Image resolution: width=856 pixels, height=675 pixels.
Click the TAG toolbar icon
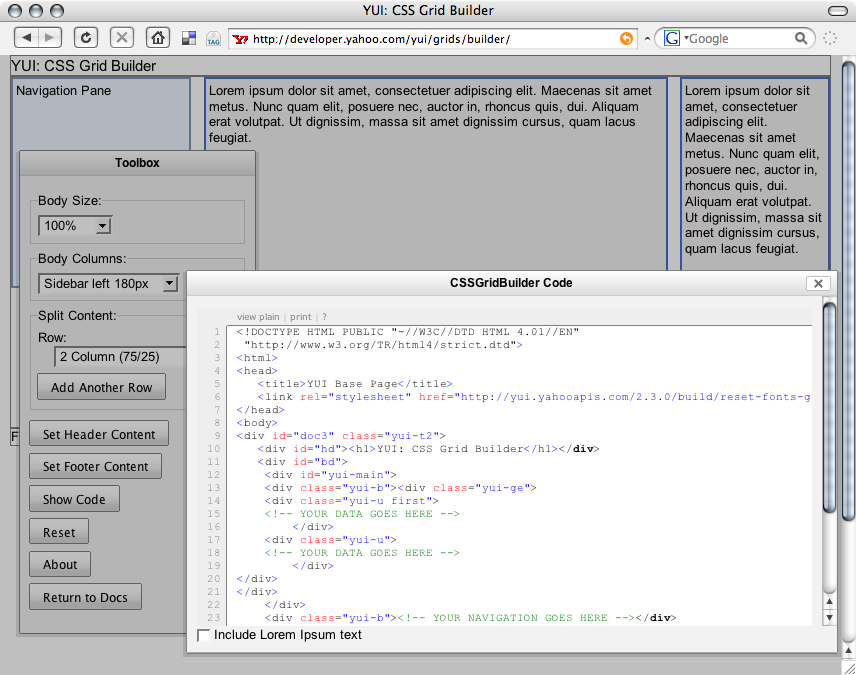213,39
